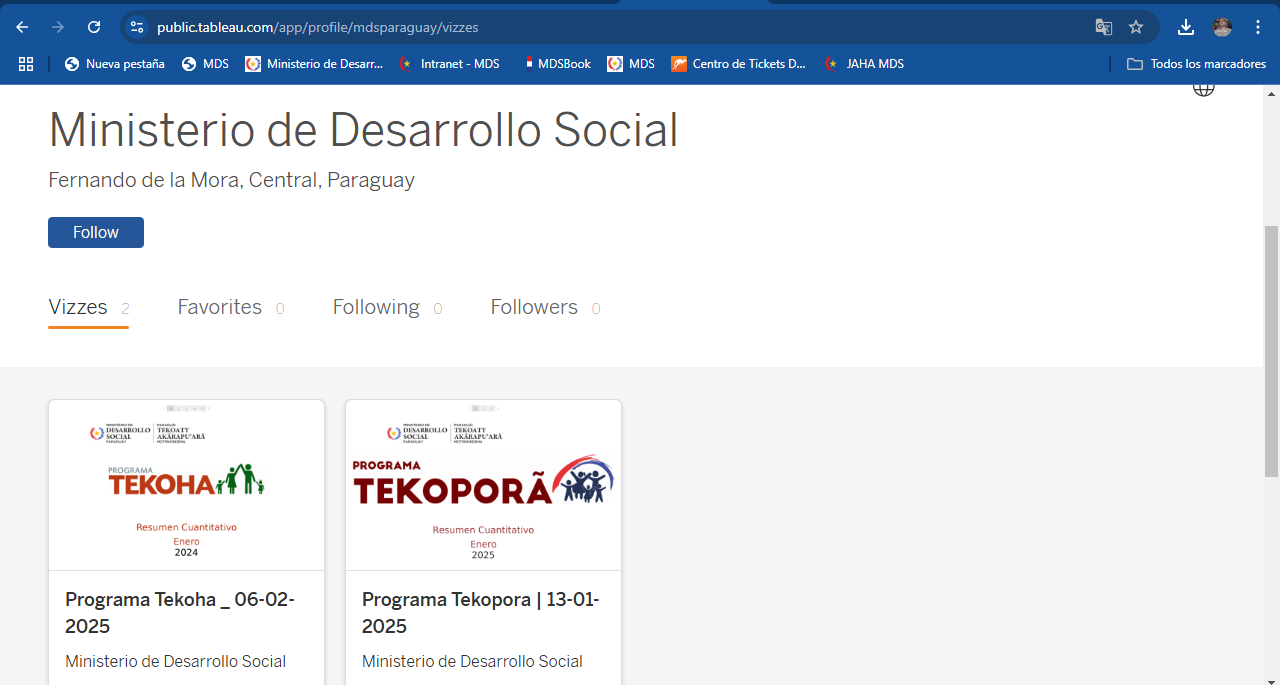Switch to the Following tab
1280x685 pixels.
387,308
